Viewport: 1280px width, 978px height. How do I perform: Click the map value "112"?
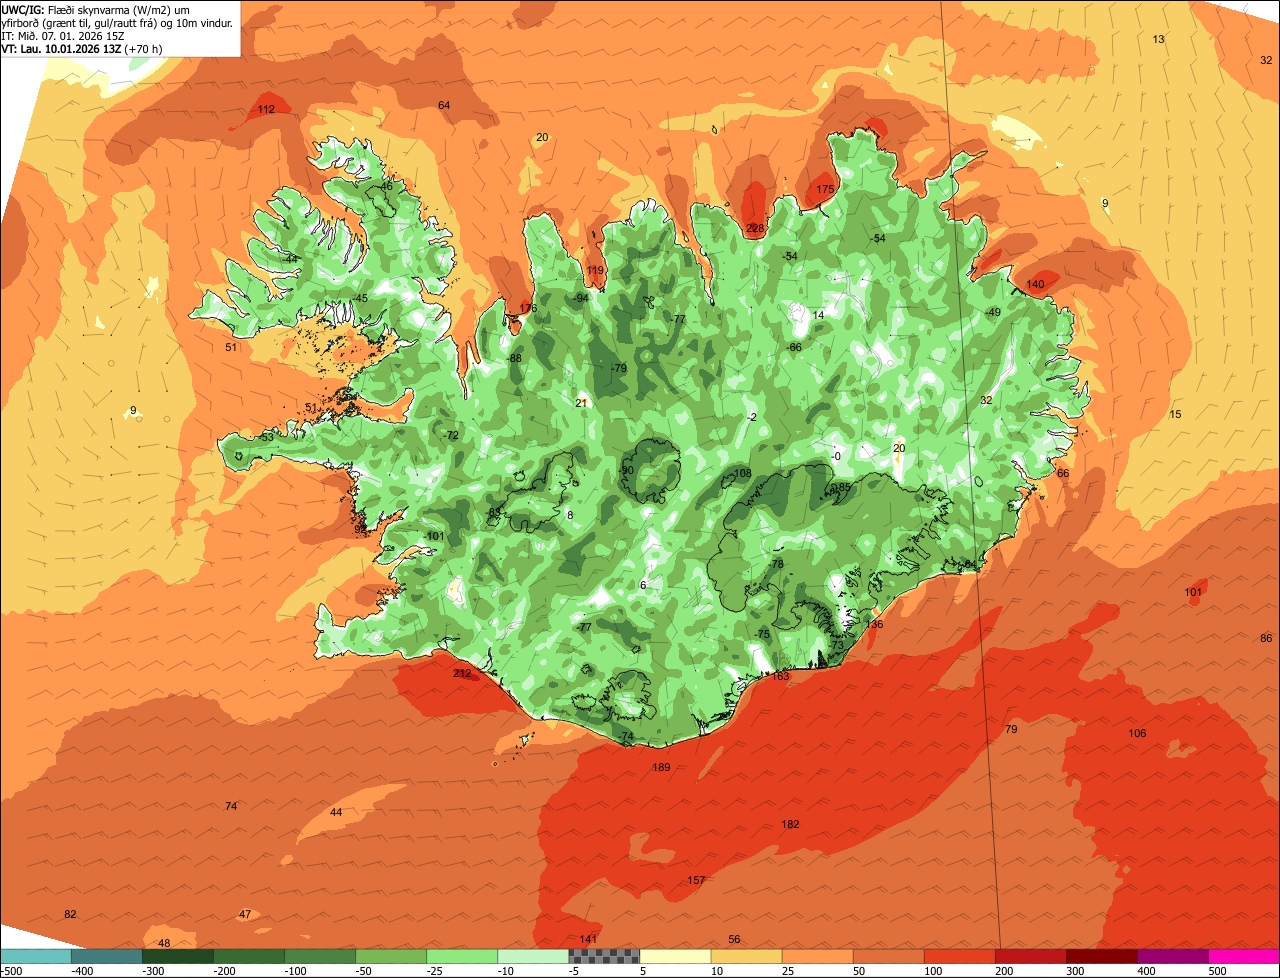[266, 109]
